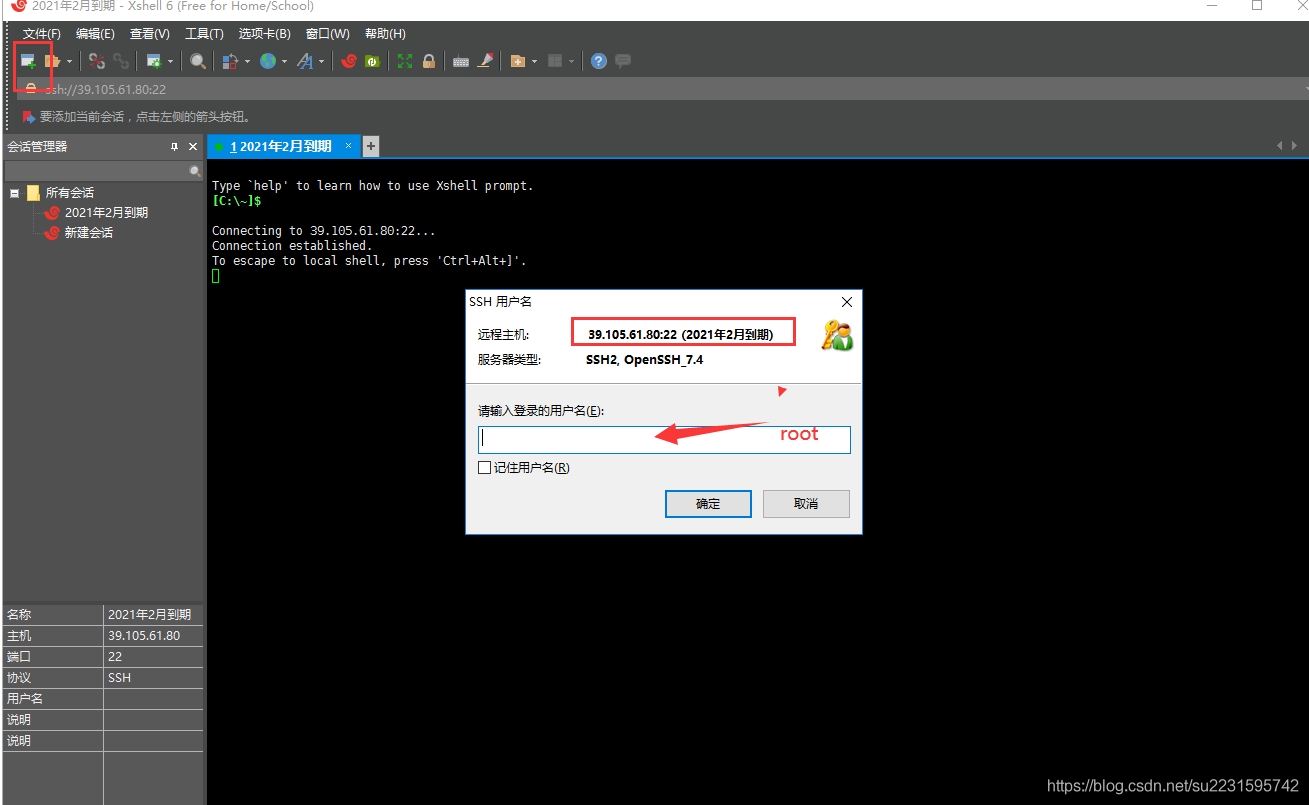1309x805 pixels.
Task: Pin the 会话管理器 panel
Action: click(174, 147)
